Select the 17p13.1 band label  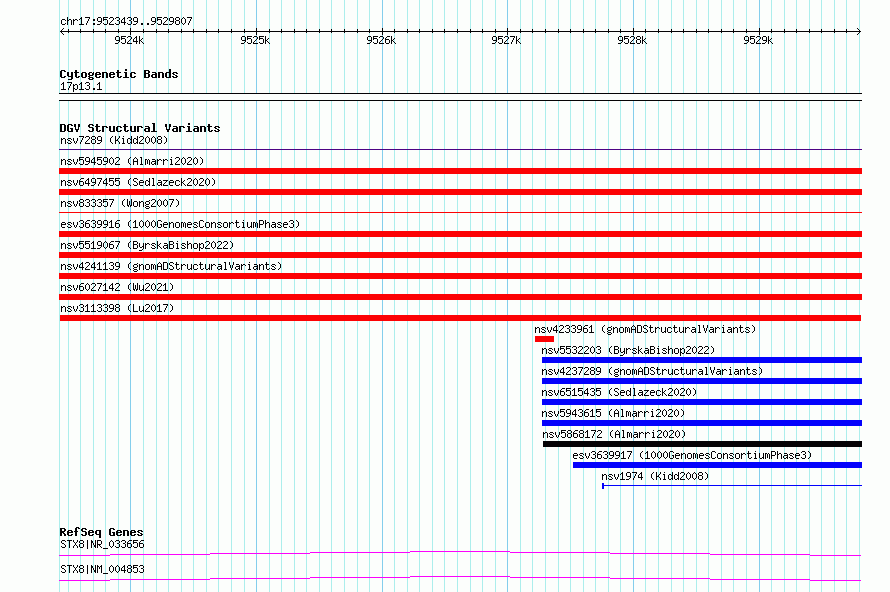[81, 86]
